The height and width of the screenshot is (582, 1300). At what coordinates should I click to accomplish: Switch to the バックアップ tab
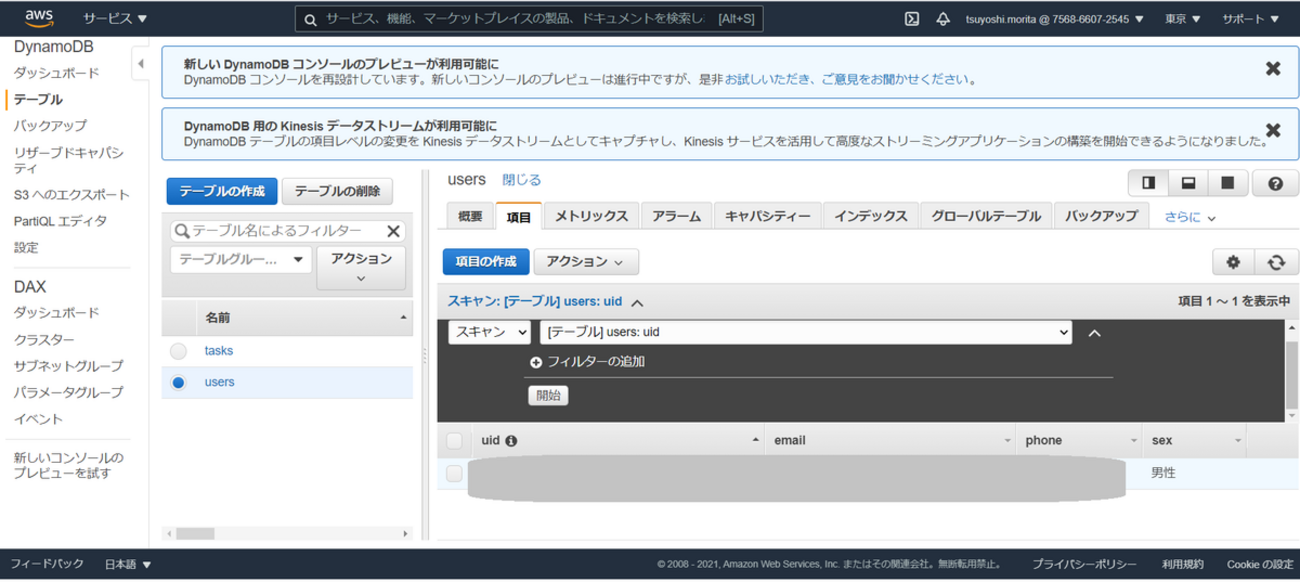1101,216
